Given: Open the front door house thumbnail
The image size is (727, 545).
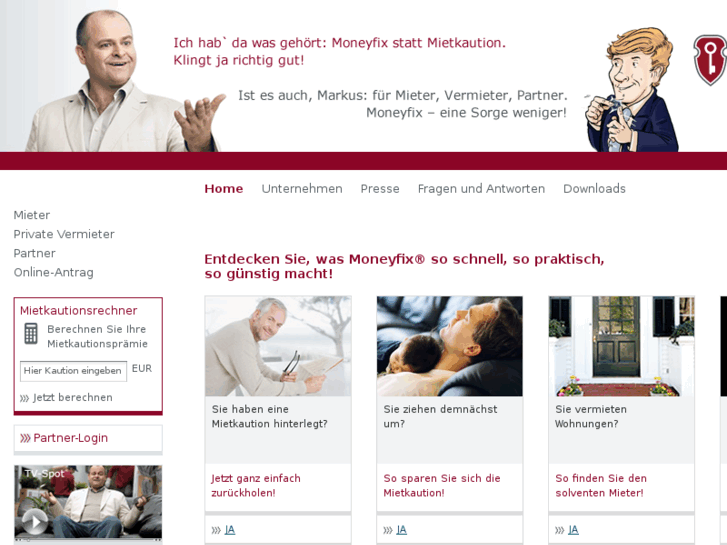Looking at the screenshot, I should point(621,346).
